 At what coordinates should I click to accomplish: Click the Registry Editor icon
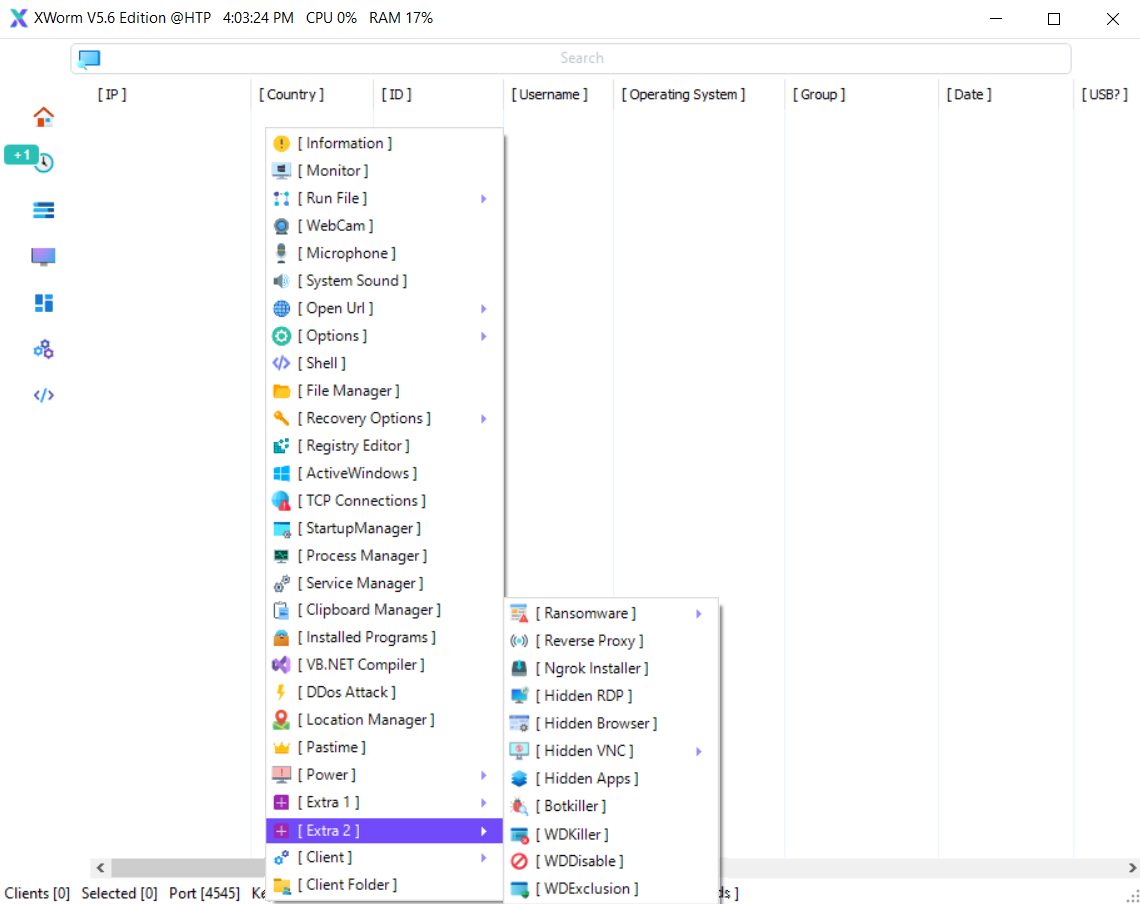click(281, 446)
